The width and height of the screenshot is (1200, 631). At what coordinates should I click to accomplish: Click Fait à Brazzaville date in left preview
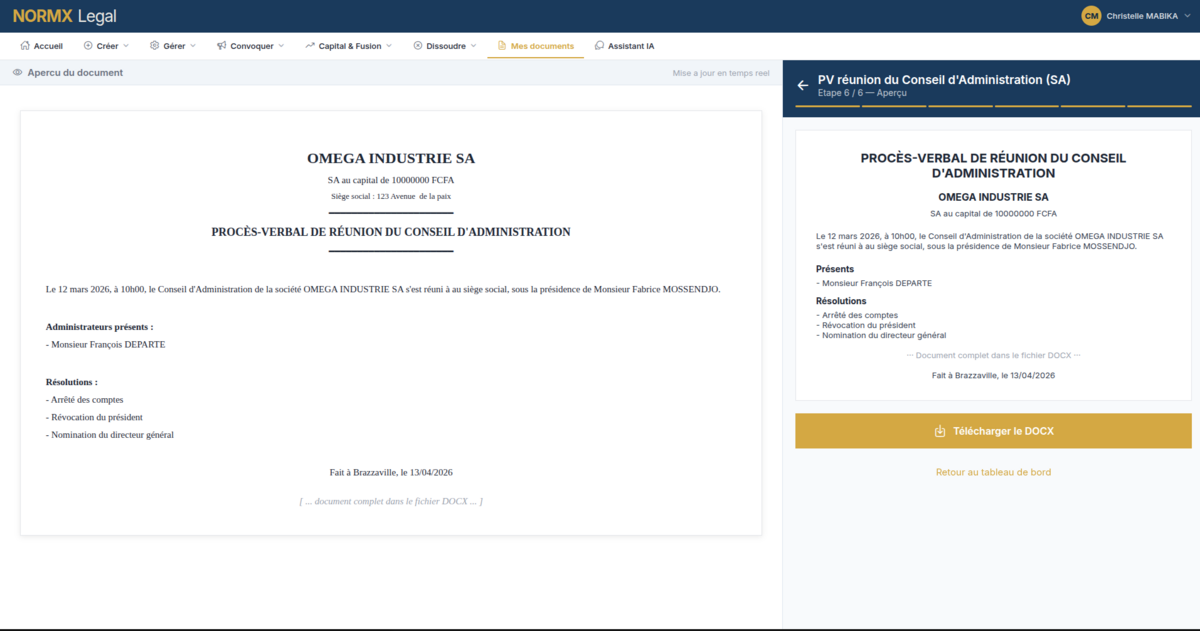tap(391, 472)
